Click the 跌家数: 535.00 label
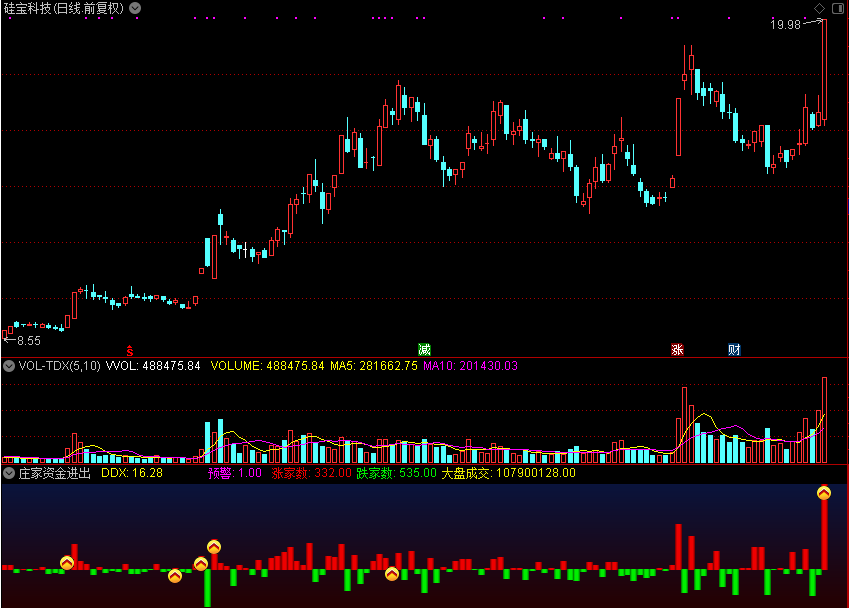Viewport: 849px width, 608px height. coord(396,473)
